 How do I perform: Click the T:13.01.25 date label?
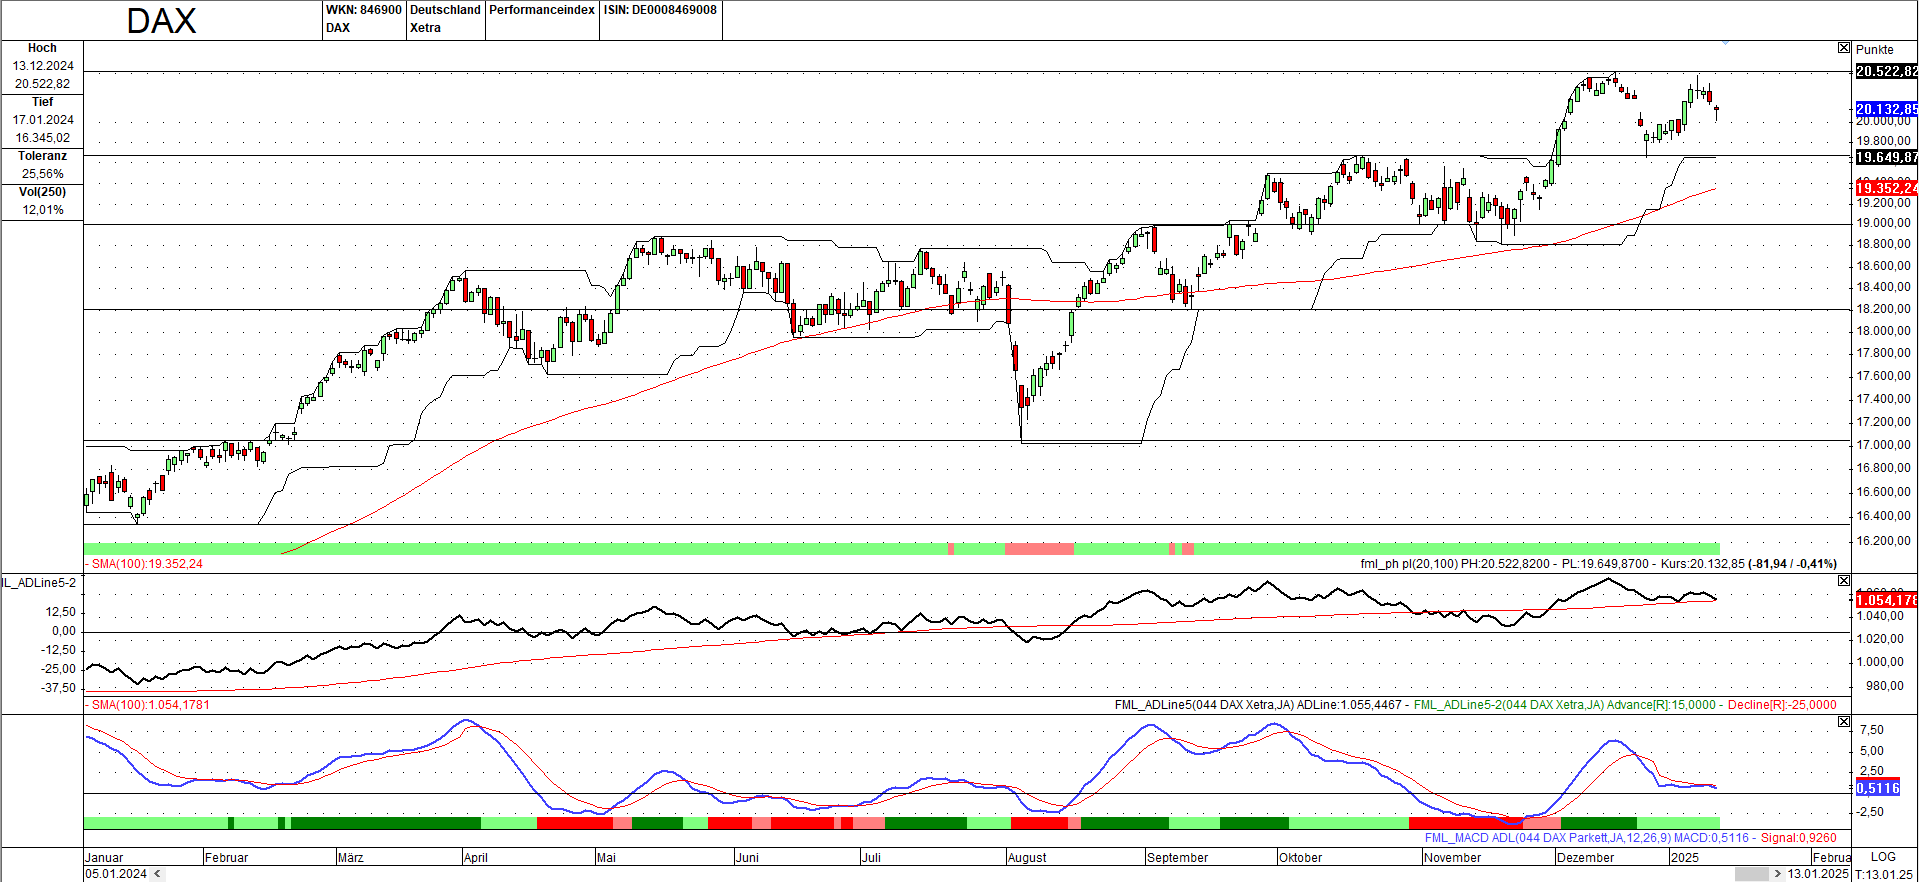pyautogui.click(x=1883, y=874)
